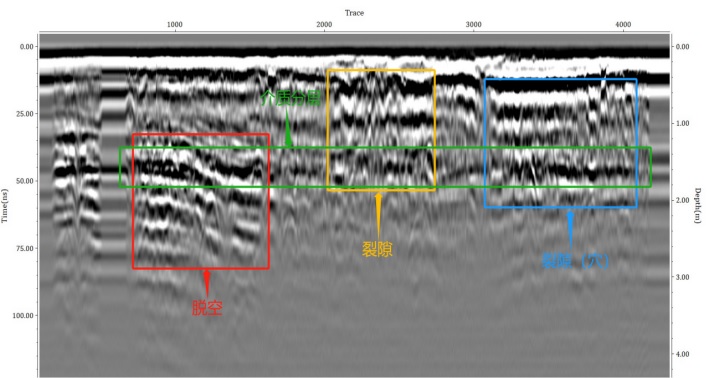Click the 1000 trace tick label

(x=175, y=24)
